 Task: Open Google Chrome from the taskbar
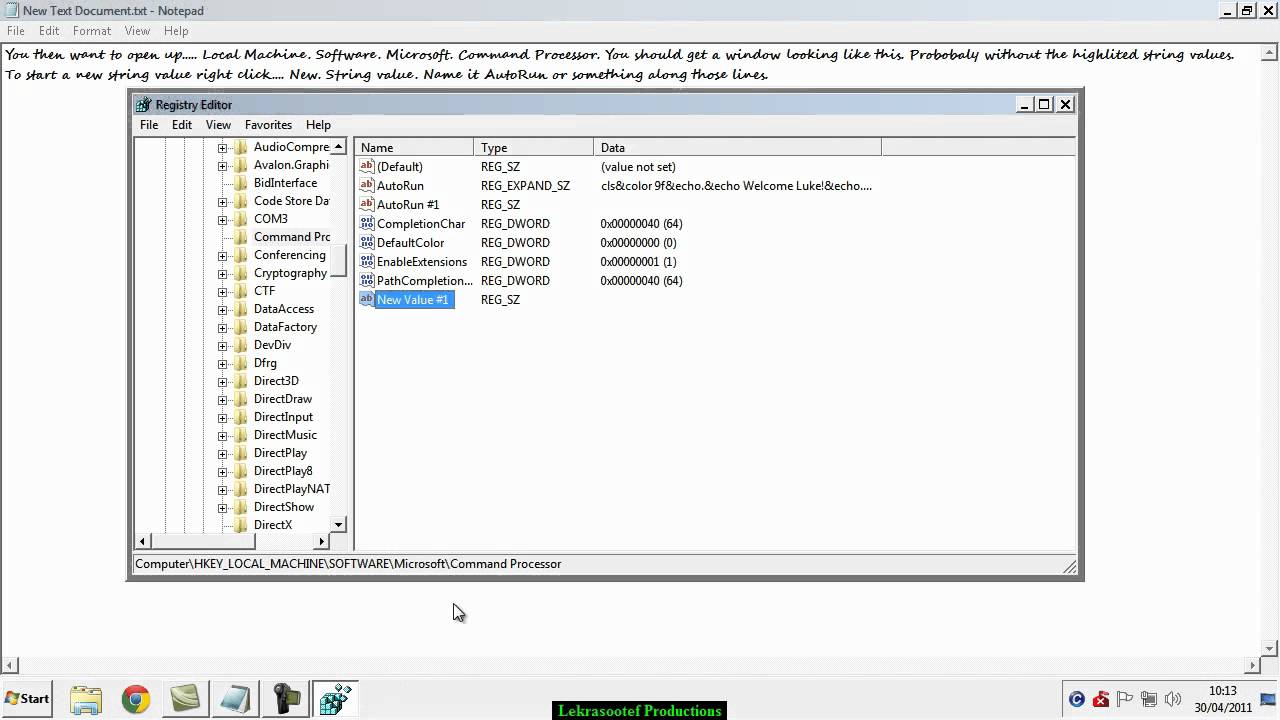pyautogui.click(x=136, y=699)
